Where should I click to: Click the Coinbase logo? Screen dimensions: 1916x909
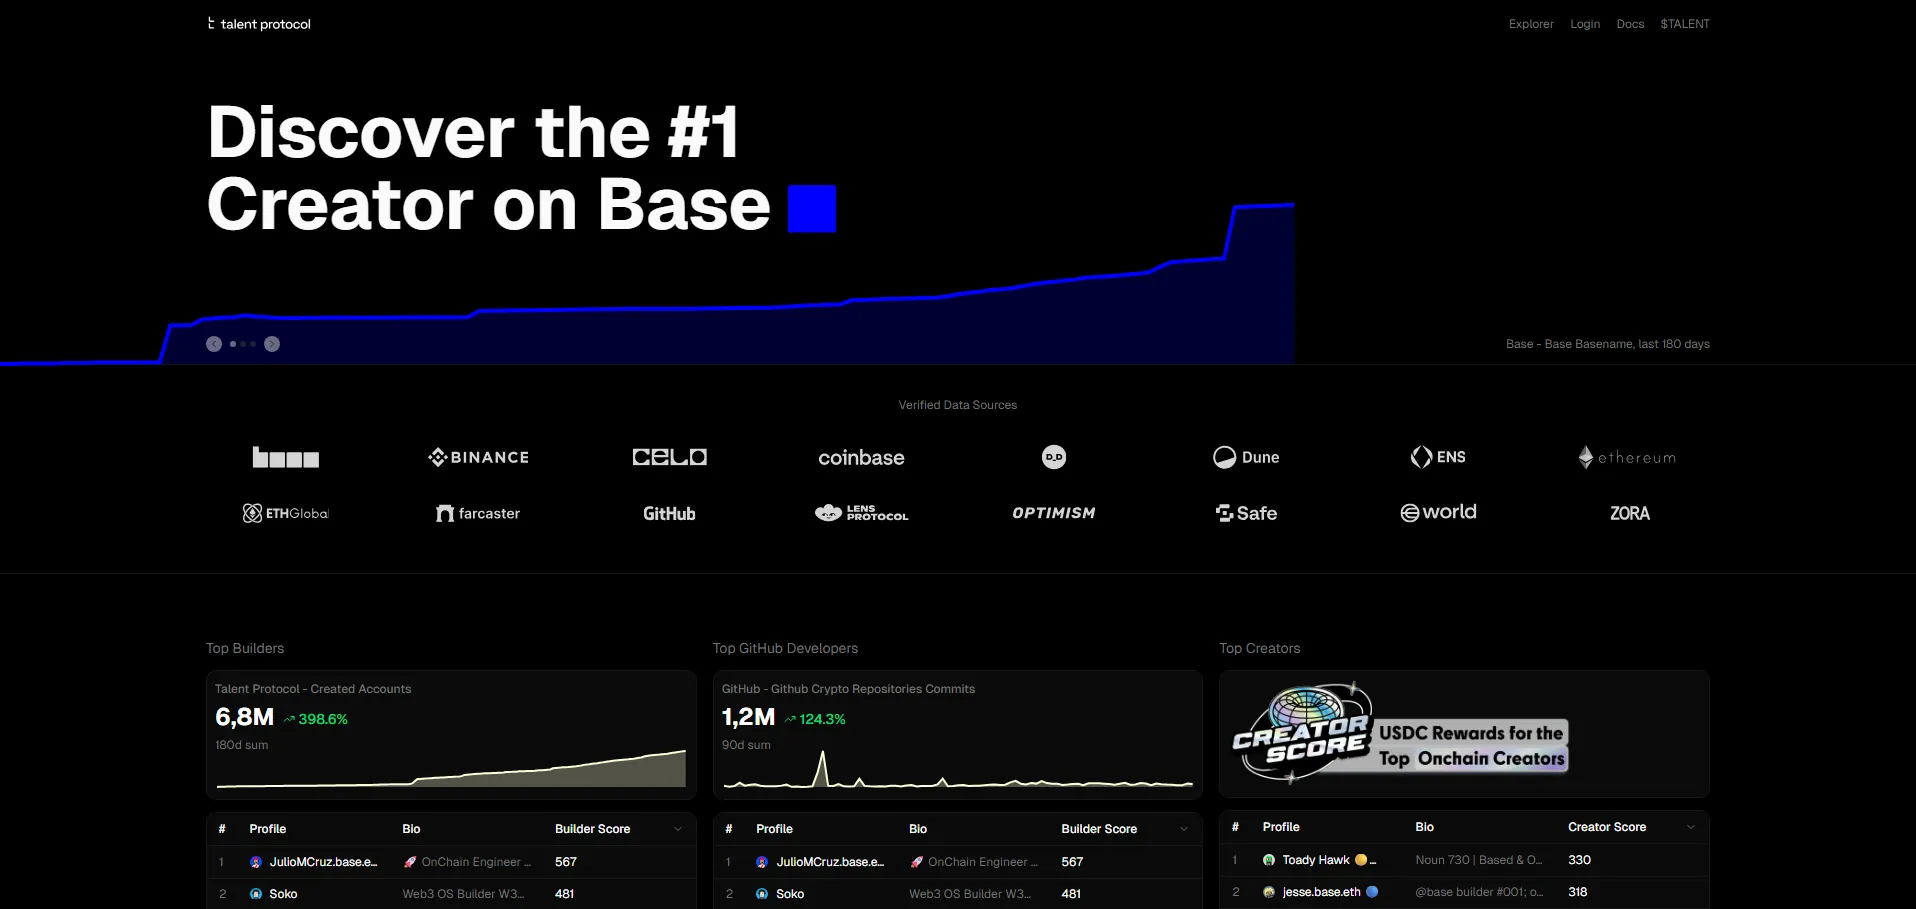[861, 458]
